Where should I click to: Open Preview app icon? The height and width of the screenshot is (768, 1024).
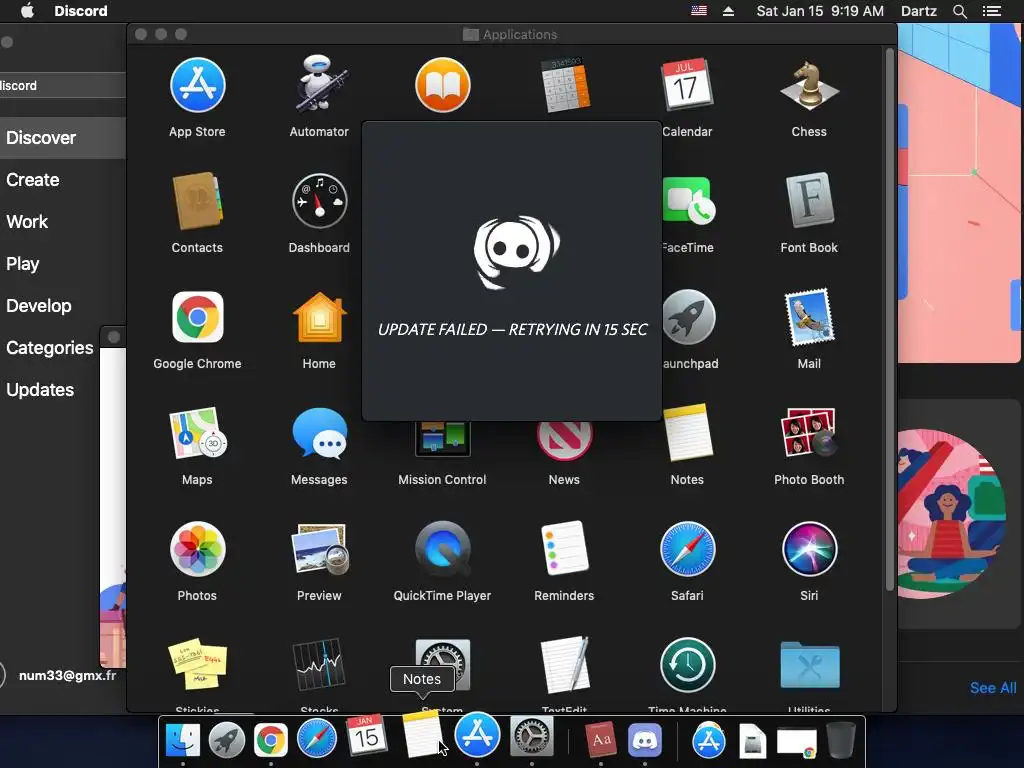(x=319, y=549)
